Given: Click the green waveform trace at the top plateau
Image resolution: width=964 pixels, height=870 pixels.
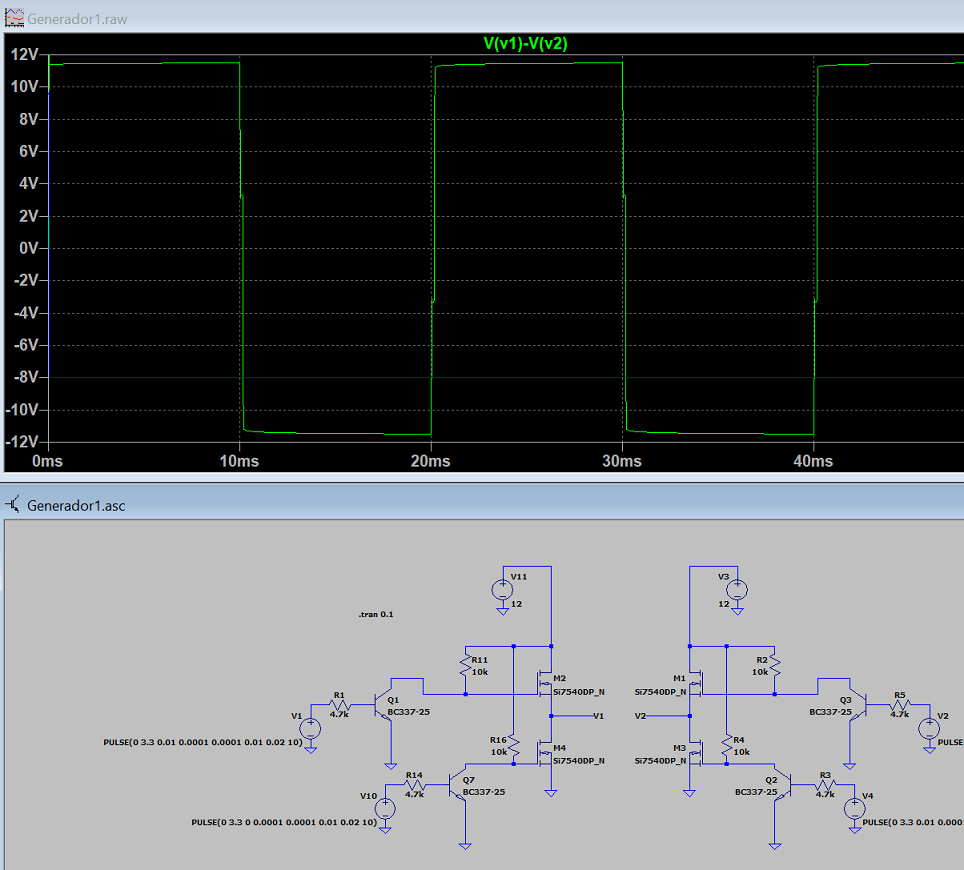Looking at the screenshot, I should [144, 63].
